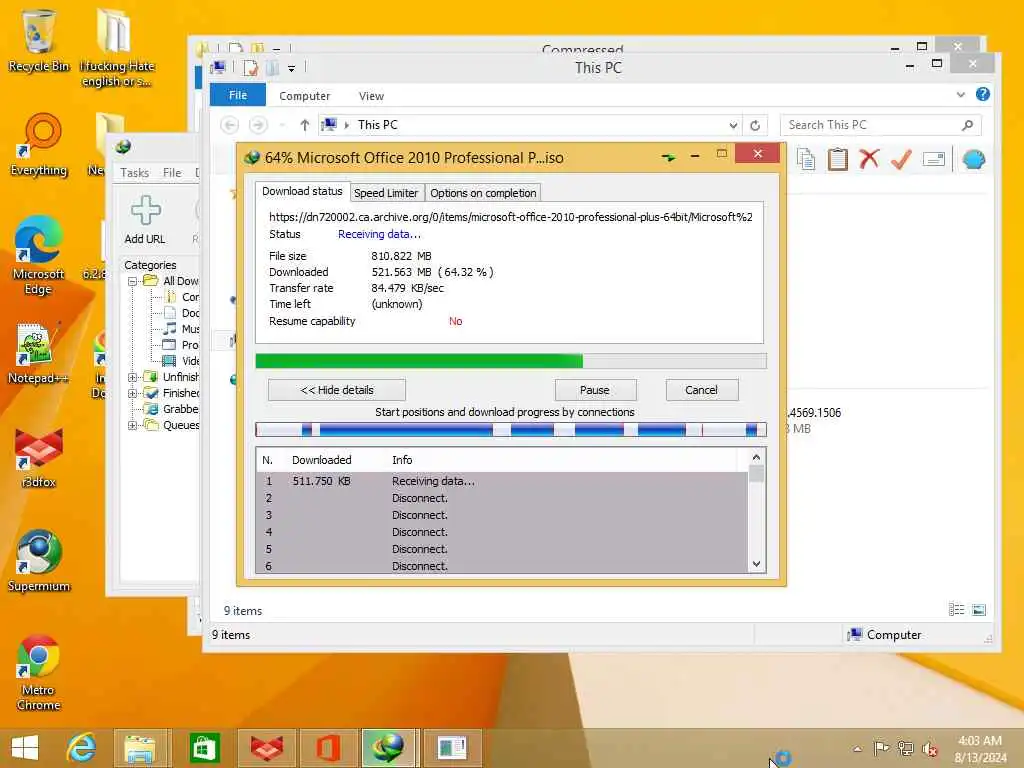Open the Tasks menu in IDM
1024x768 pixels.
pos(135,172)
